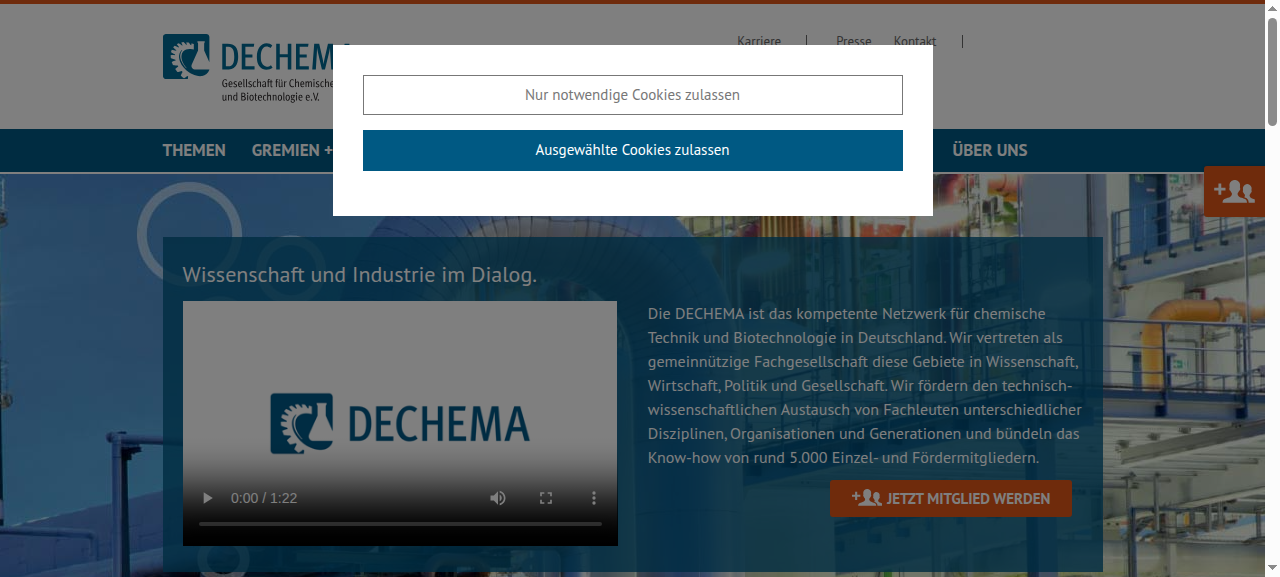
Task: Play the DECHEMA video
Action: click(208, 498)
